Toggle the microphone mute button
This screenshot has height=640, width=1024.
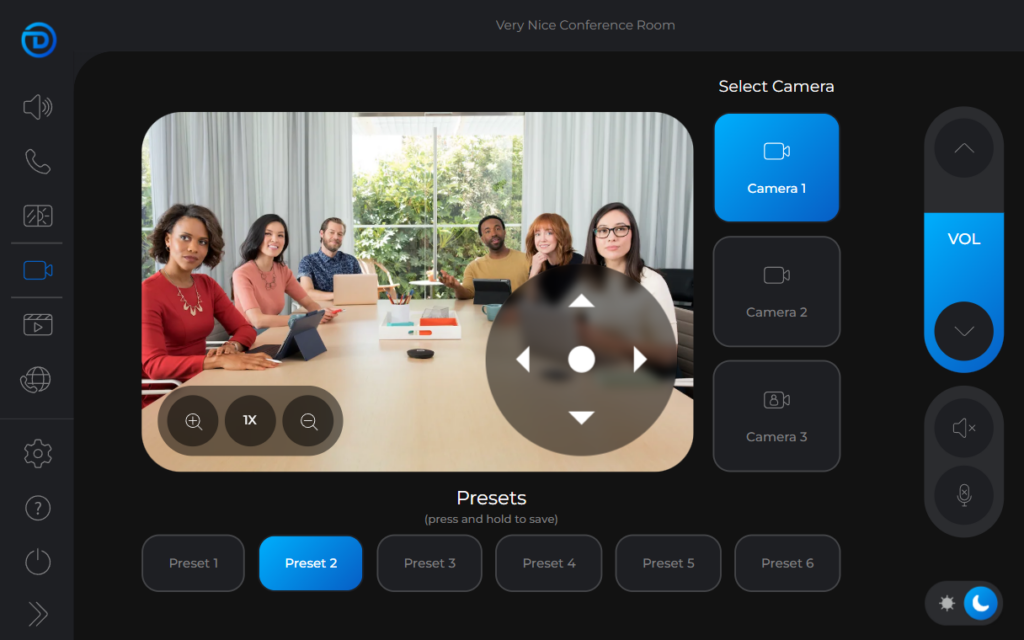point(963,495)
